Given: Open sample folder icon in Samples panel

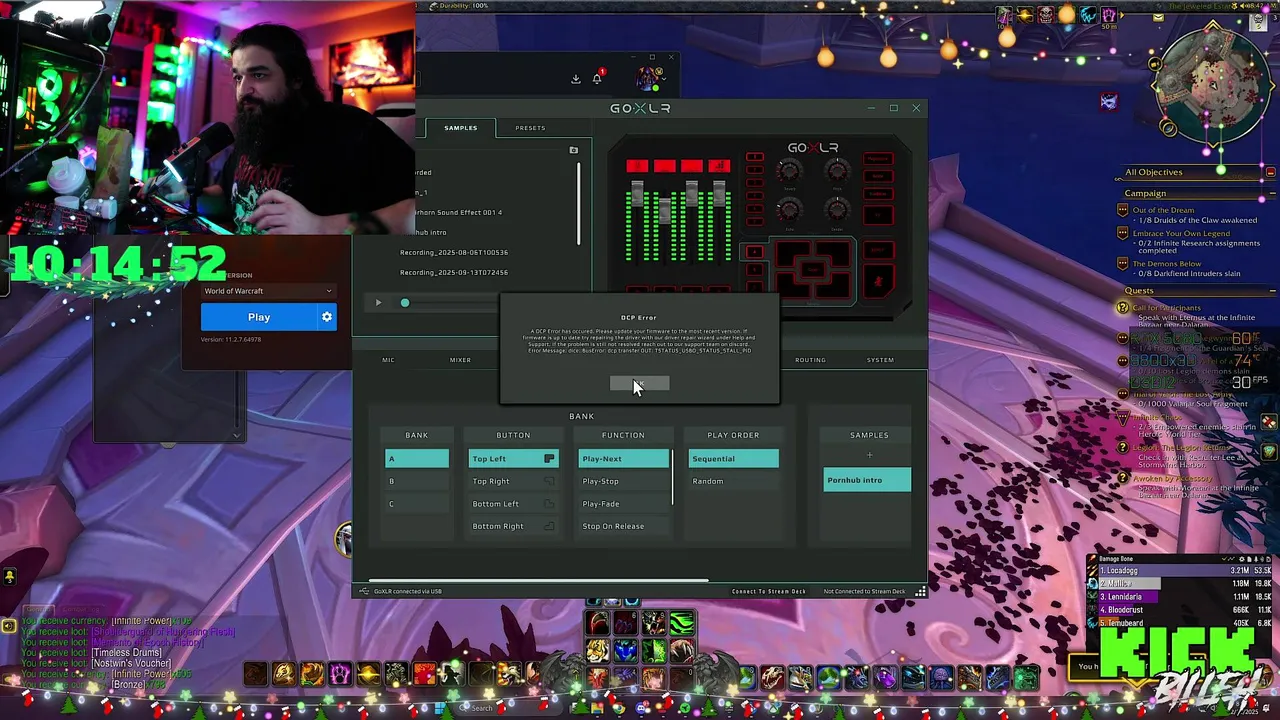Looking at the screenshot, I should tap(574, 150).
